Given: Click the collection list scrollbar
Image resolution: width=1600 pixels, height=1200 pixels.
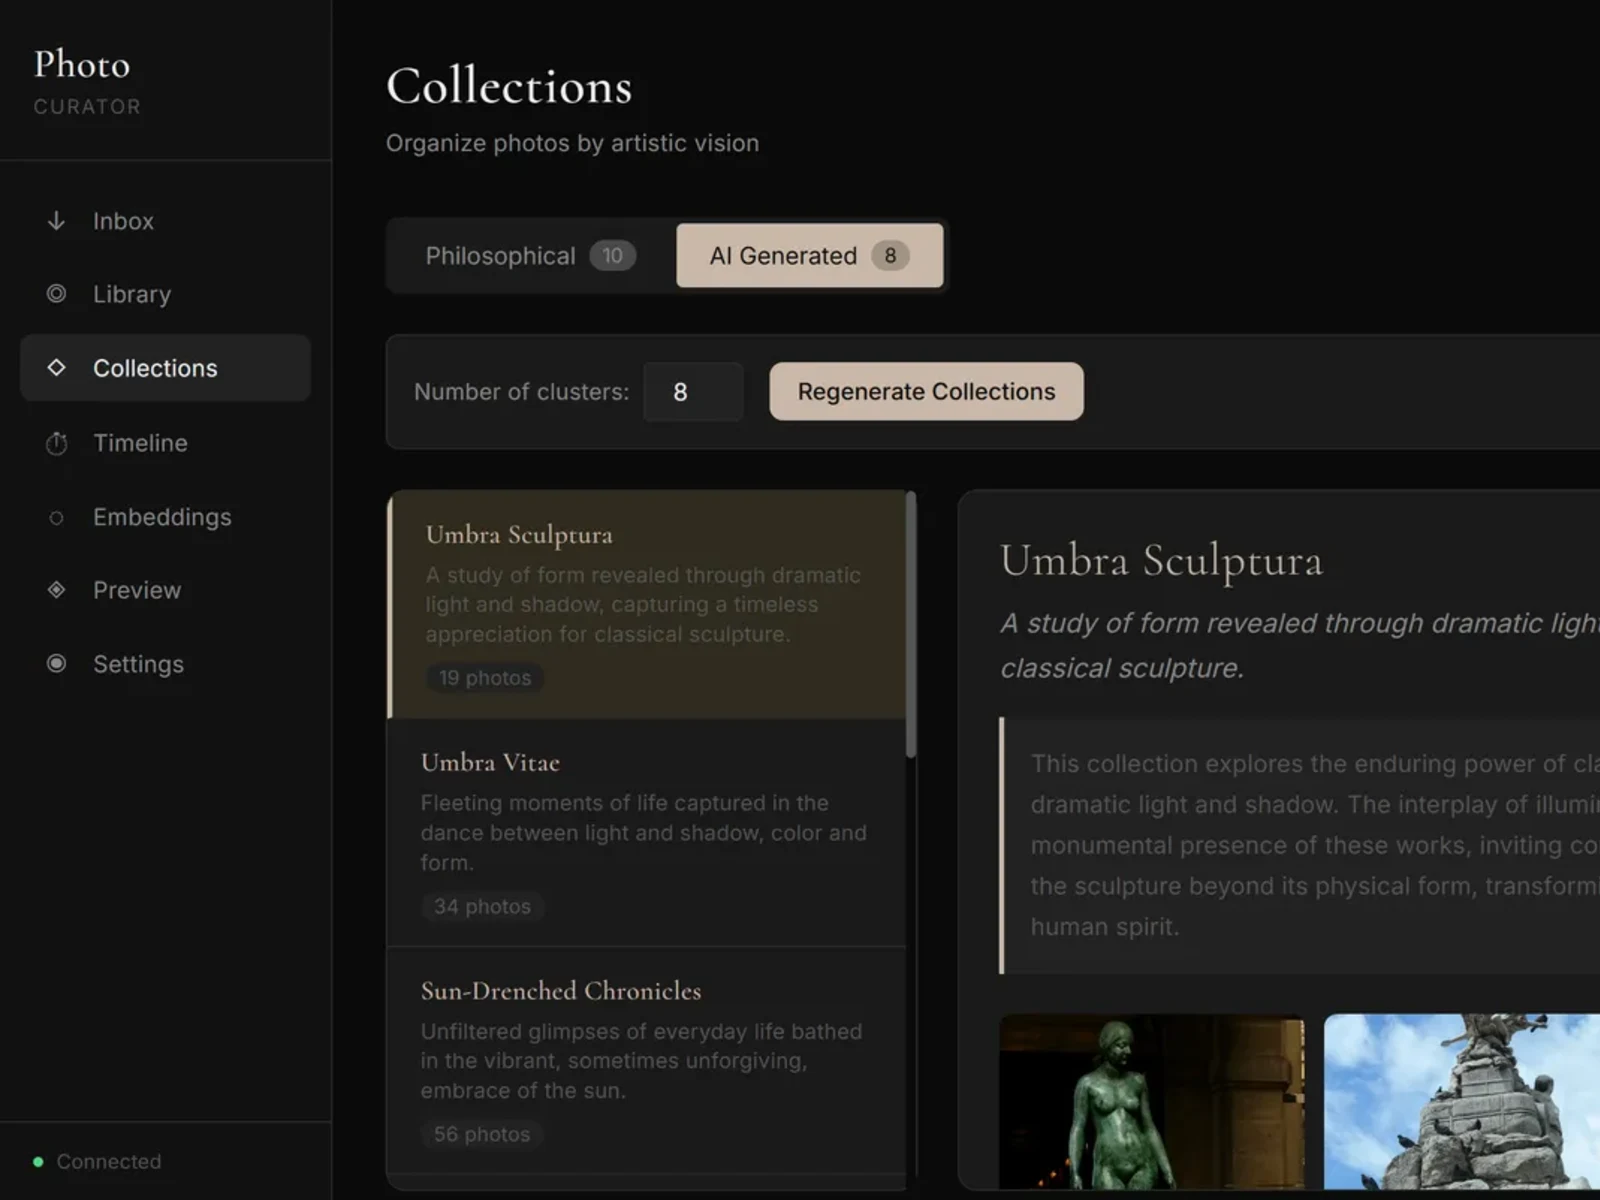Looking at the screenshot, I should point(911,625).
